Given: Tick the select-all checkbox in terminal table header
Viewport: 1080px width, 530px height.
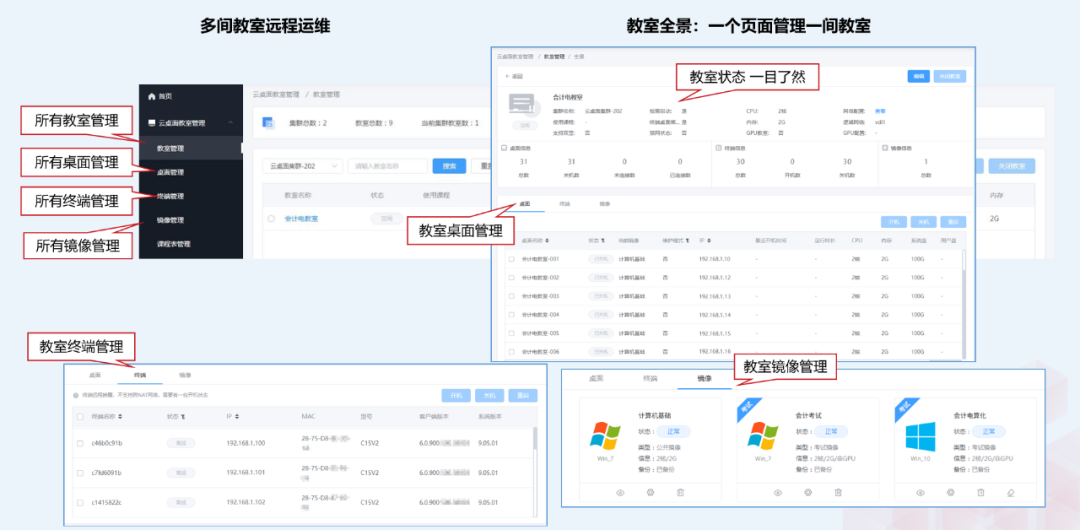Looking at the screenshot, I should [81, 417].
